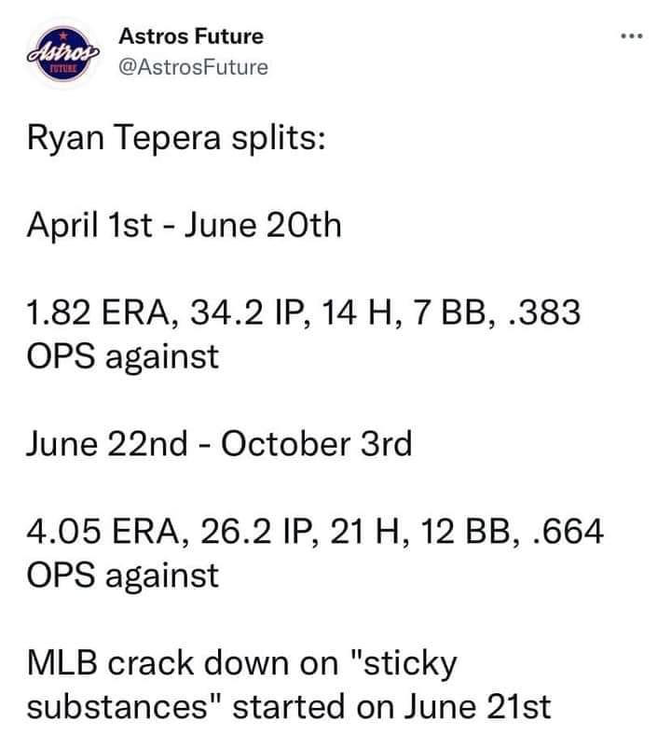Open the Astros Future display name
Image resolution: width=671 pixels, height=750 pixels.
pyautogui.click(x=191, y=36)
